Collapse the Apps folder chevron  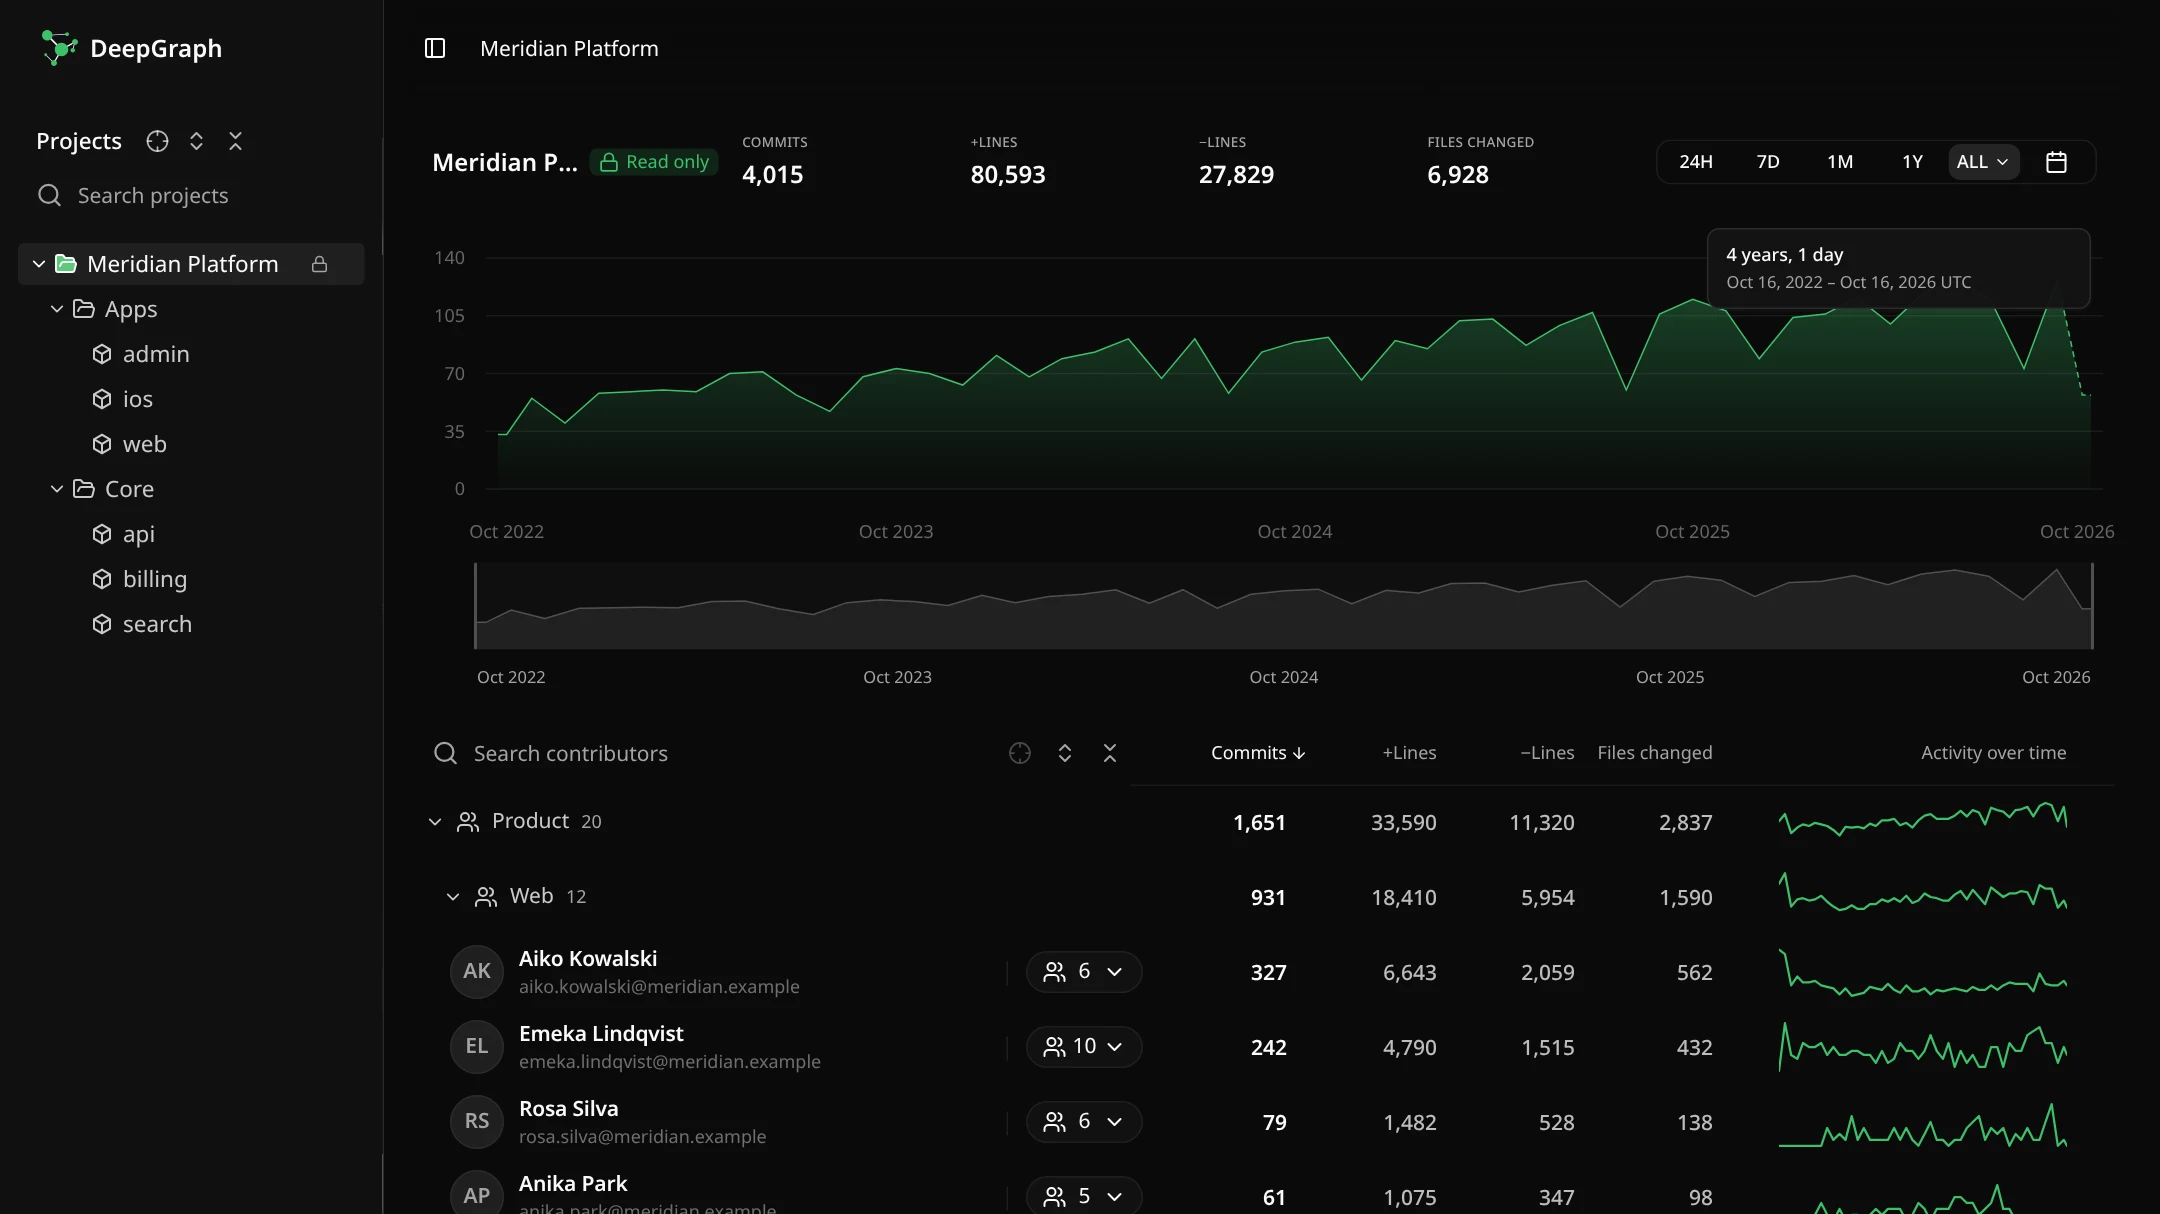tap(57, 309)
